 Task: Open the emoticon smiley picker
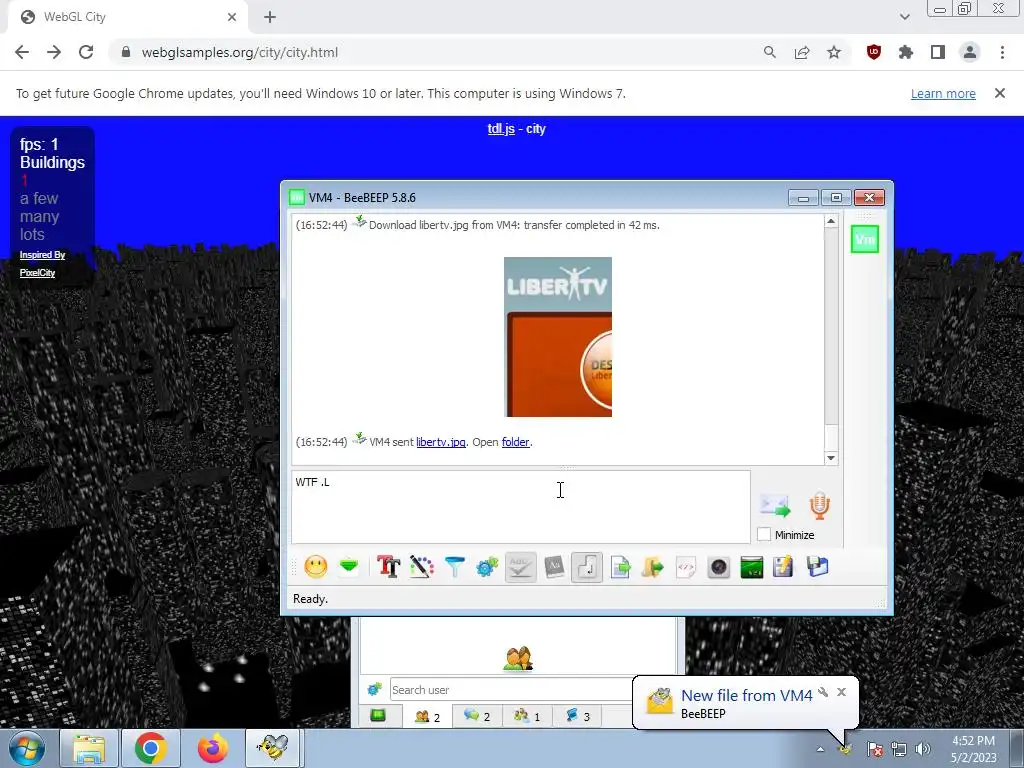point(315,567)
